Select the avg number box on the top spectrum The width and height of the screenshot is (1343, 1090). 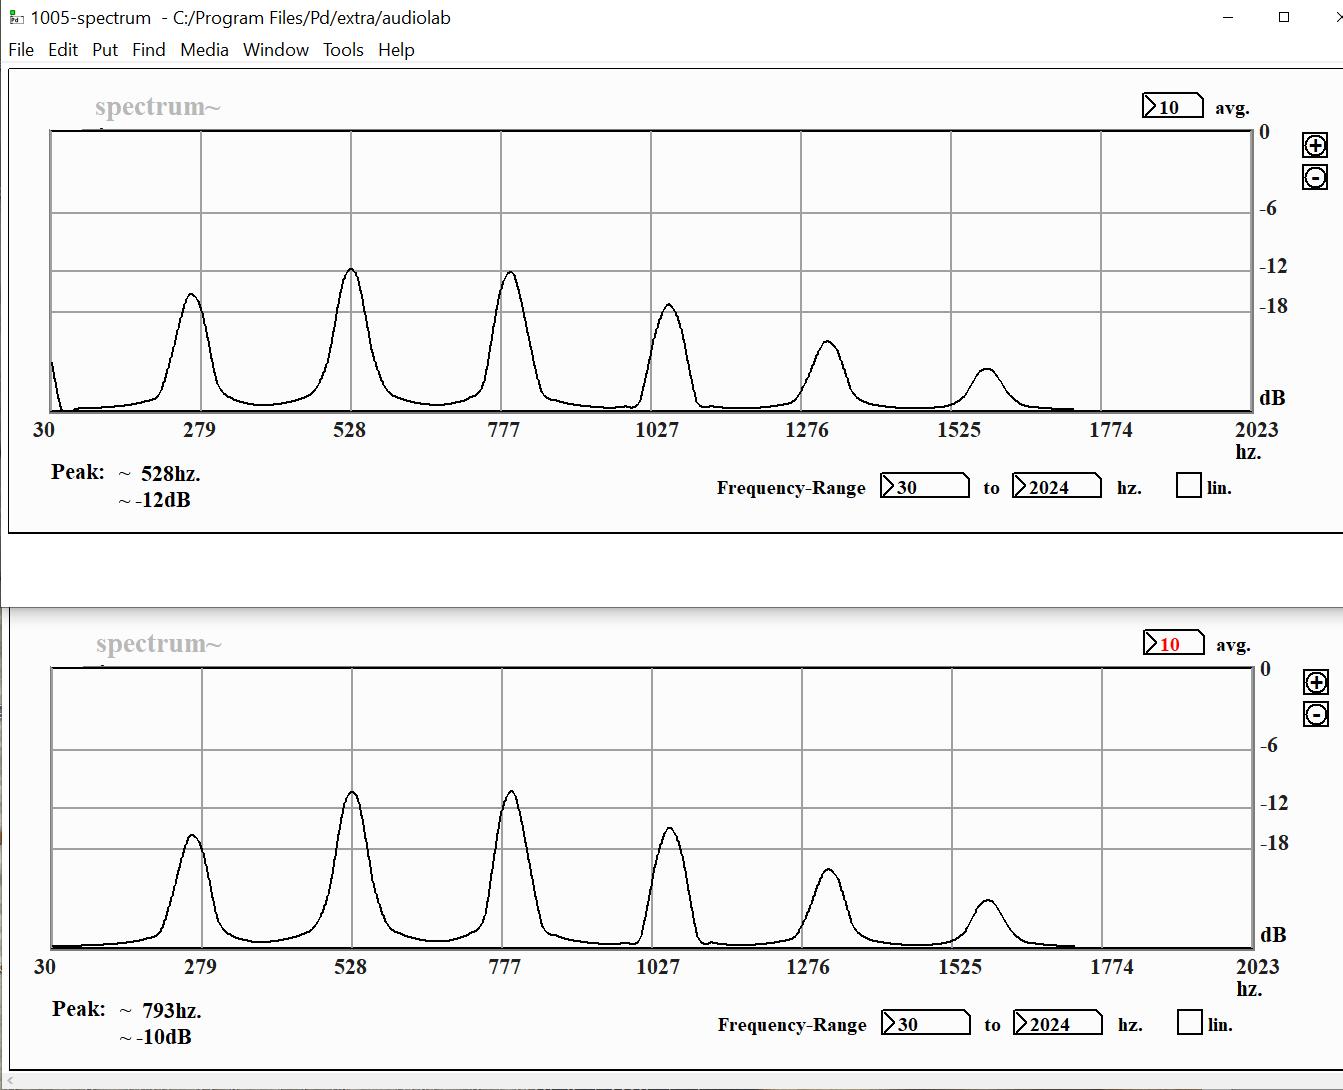coord(1172,105)
